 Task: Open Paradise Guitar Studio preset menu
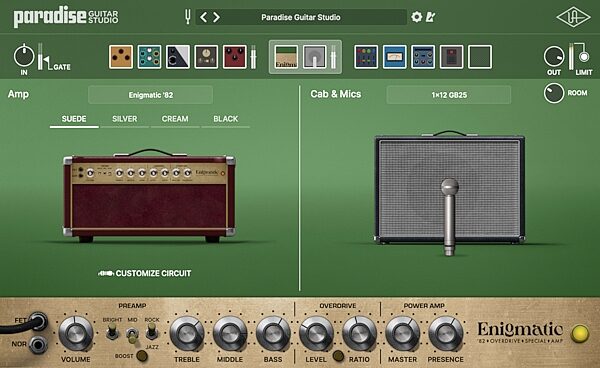click(301, 17)
